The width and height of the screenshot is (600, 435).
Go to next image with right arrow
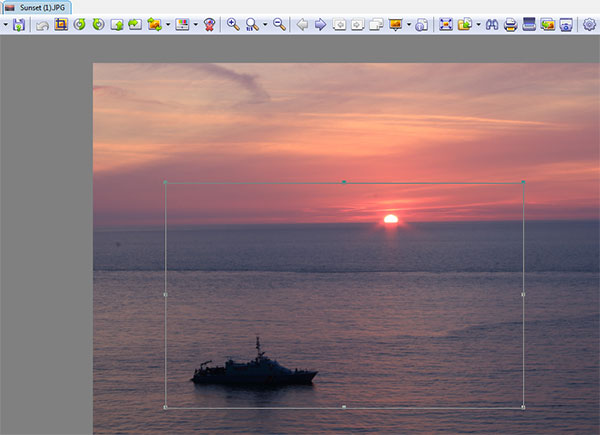pos(320,24)
